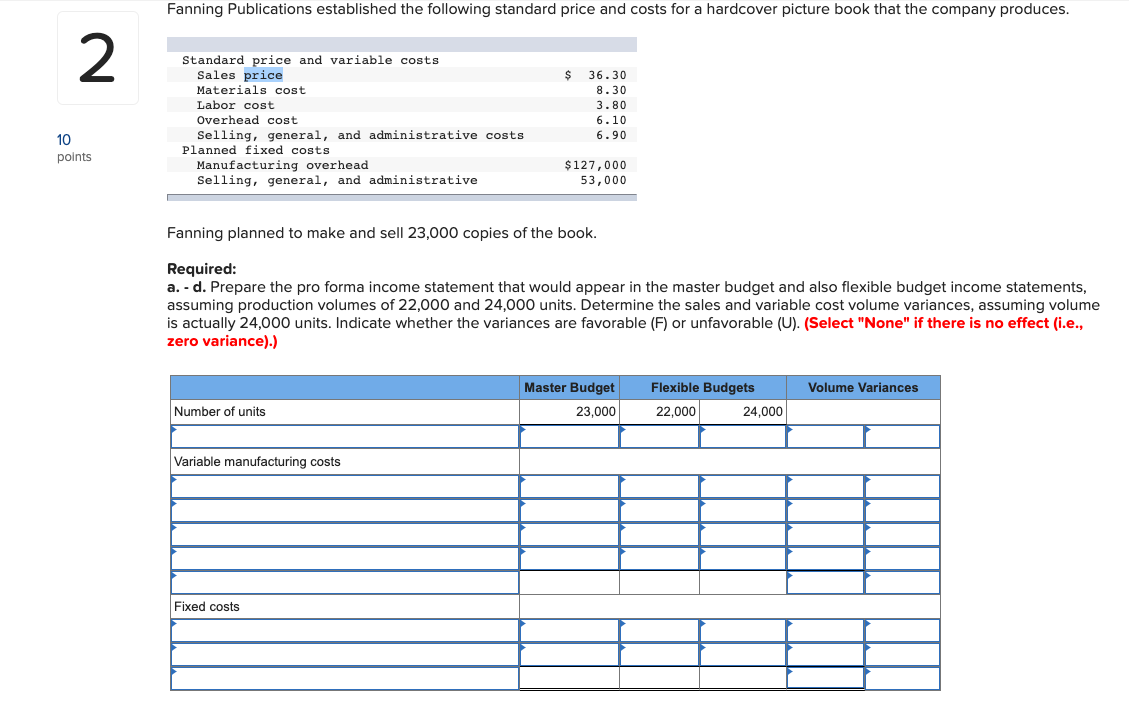Click the Master Budget 23,000 units cell
Image resolution: width=1129 pixels, height=703 pixels.
(569, 411)
